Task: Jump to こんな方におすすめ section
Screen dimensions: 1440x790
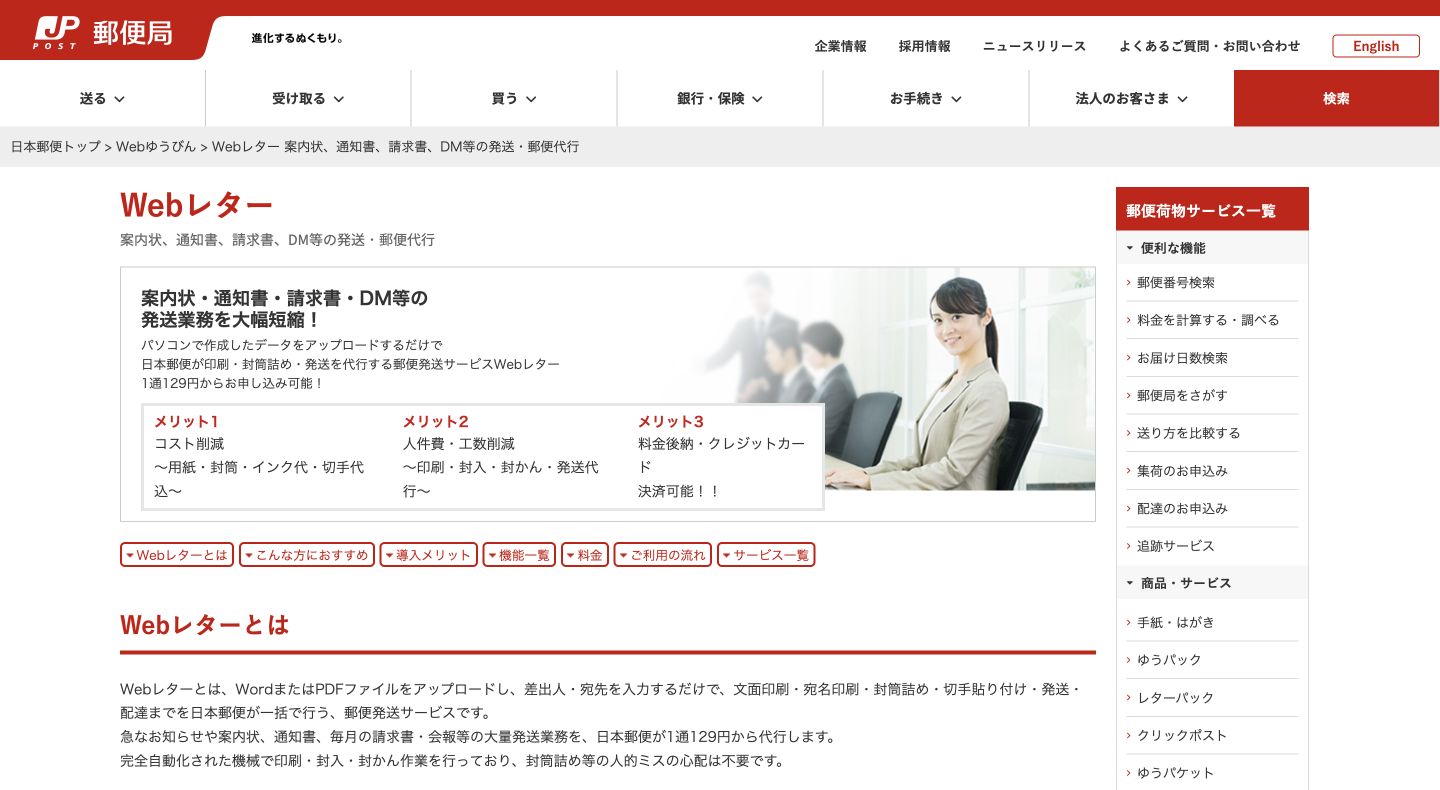Action: [307, 555]
